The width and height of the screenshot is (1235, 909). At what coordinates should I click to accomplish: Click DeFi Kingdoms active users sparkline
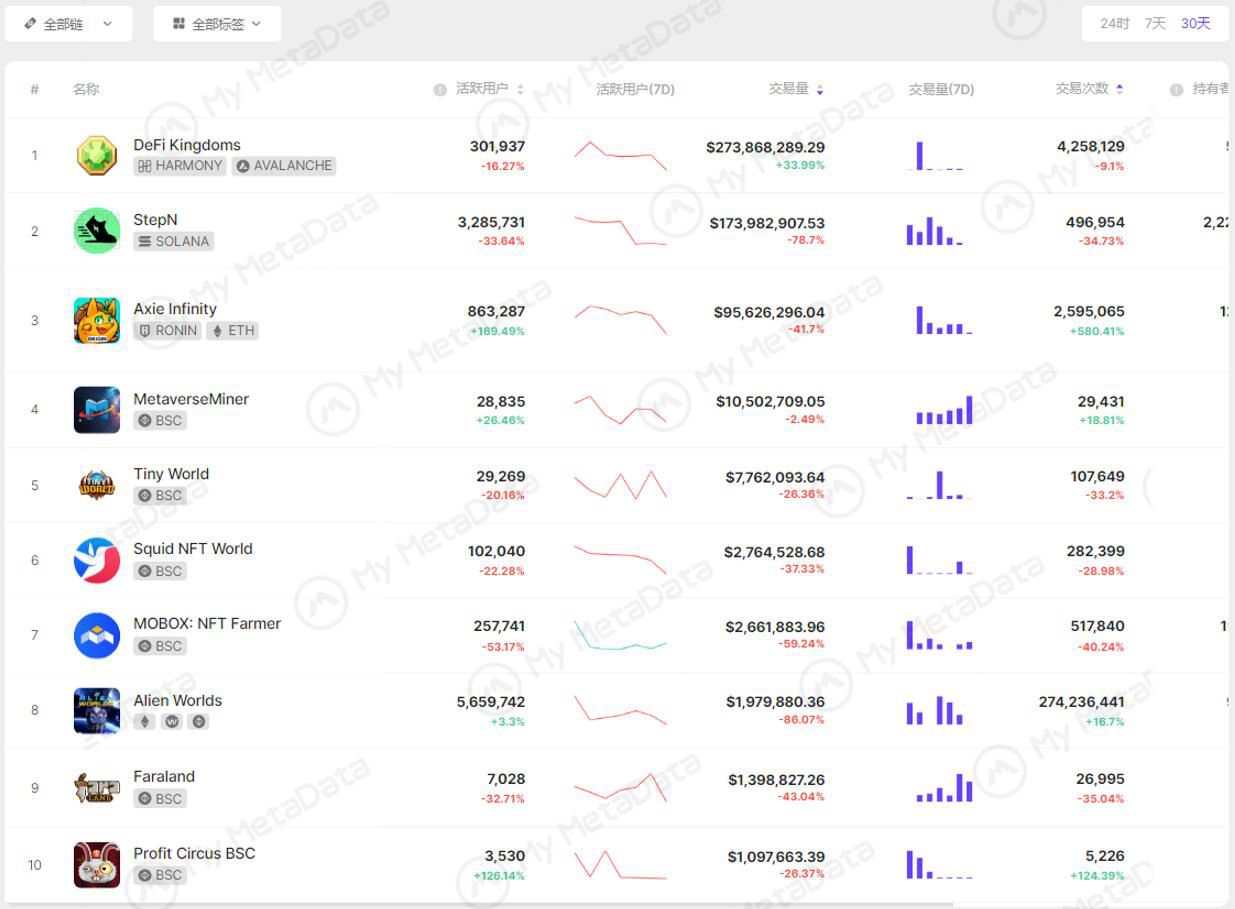(x=620, y=155)
